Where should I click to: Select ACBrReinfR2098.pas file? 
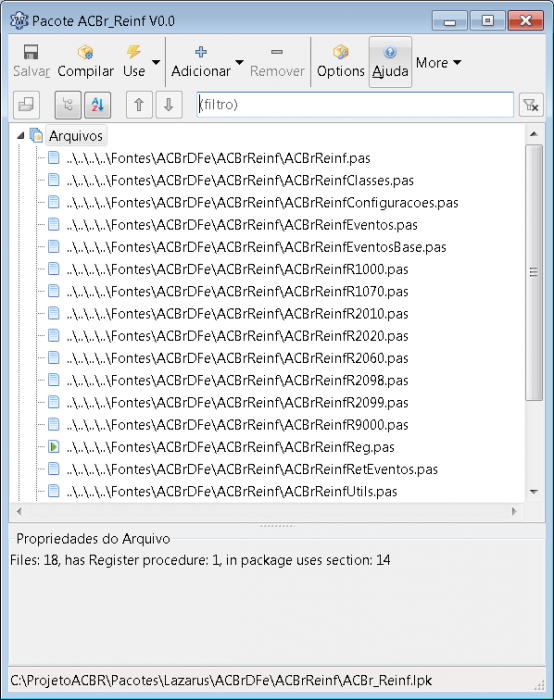(237, 380)
